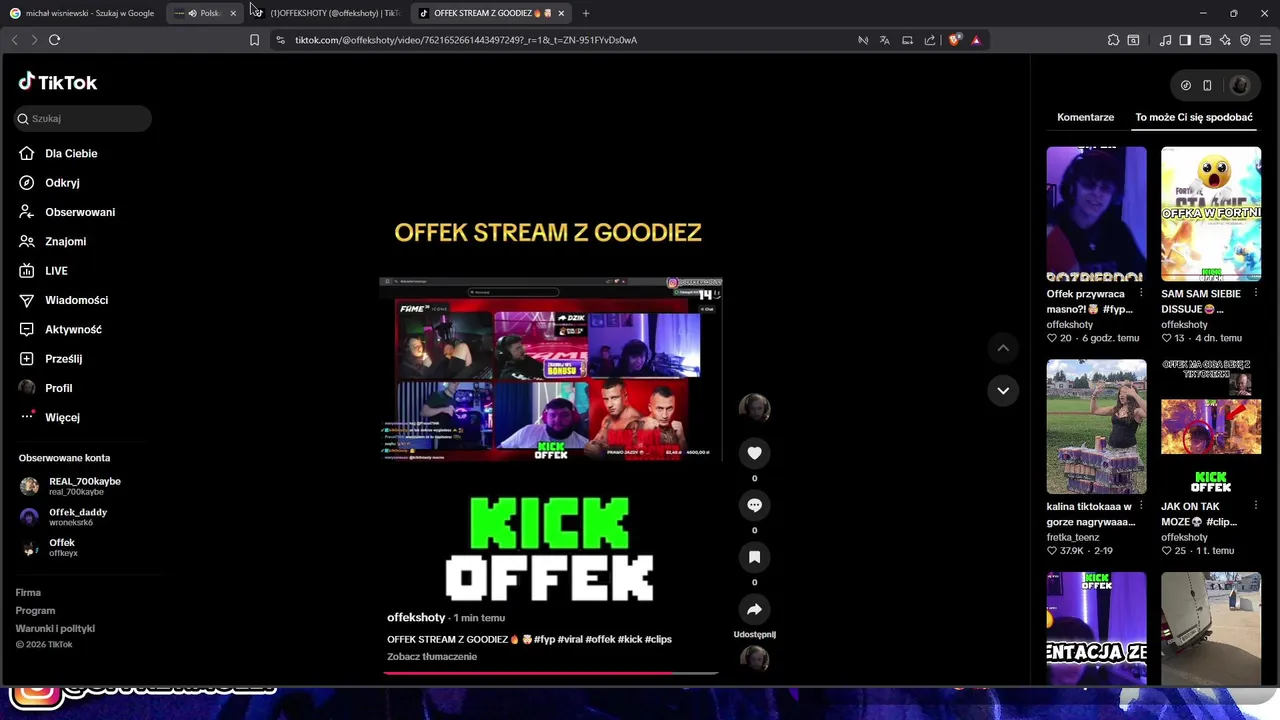Open the 'Offek przywraca masno' video thumbnail
Image resolution: width=1280 pixels, height=720 pixels.
1096,214
